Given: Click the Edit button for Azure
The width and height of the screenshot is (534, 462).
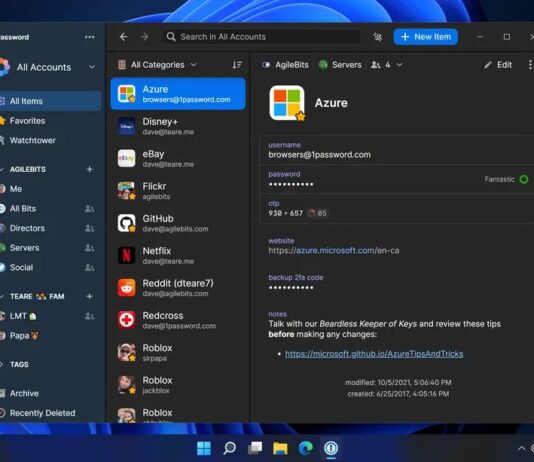Looking at the screenshot, I should 499,65.
